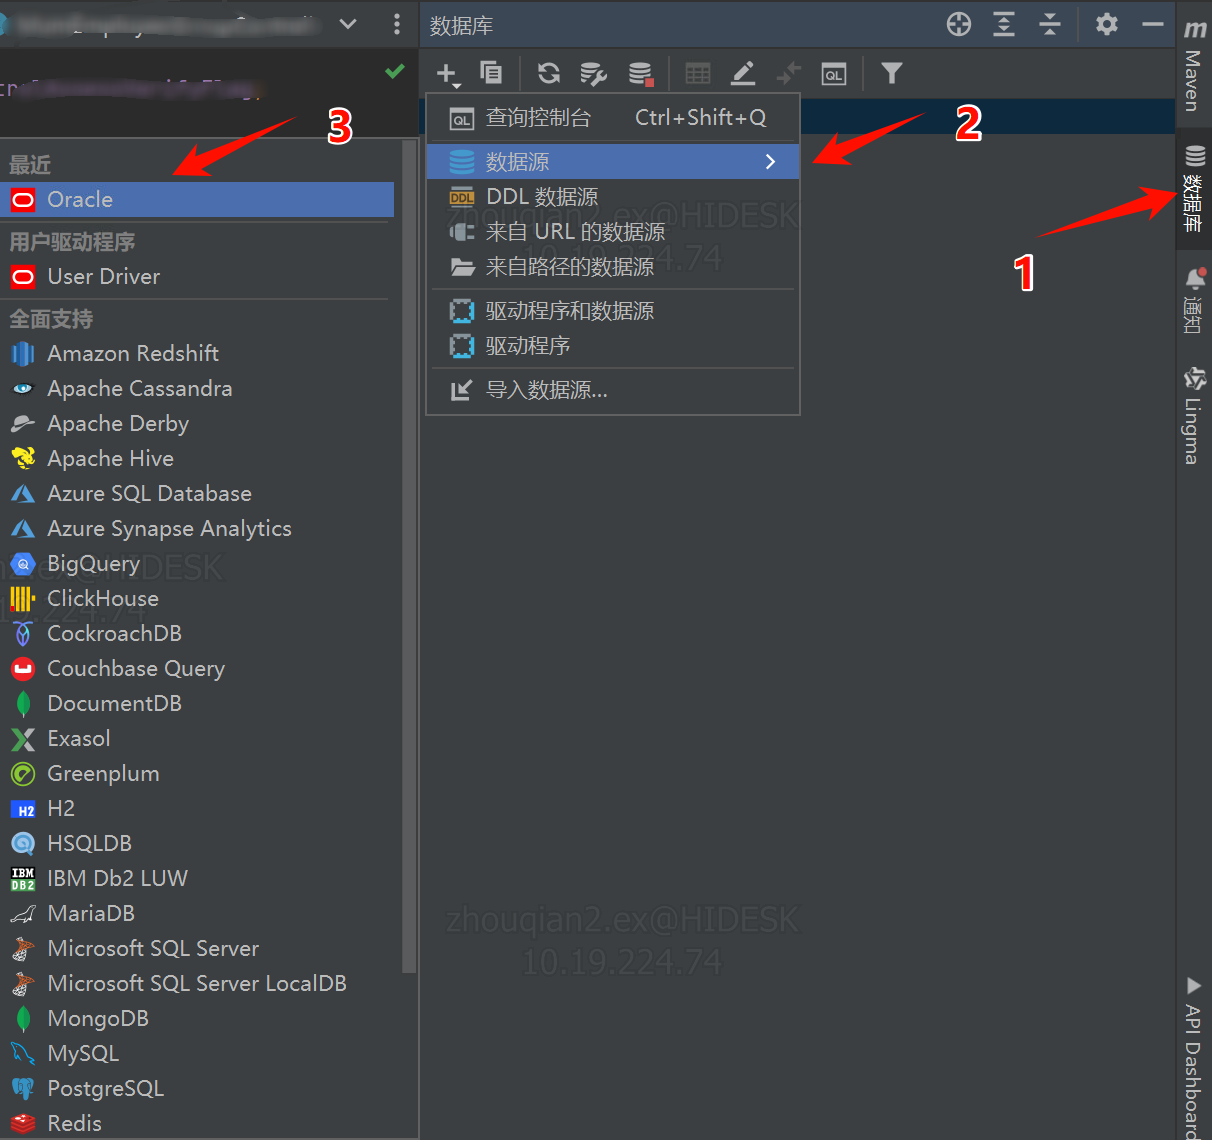Choose Redis data source
1212x1140 pixels.
[x=197, y=1123]
